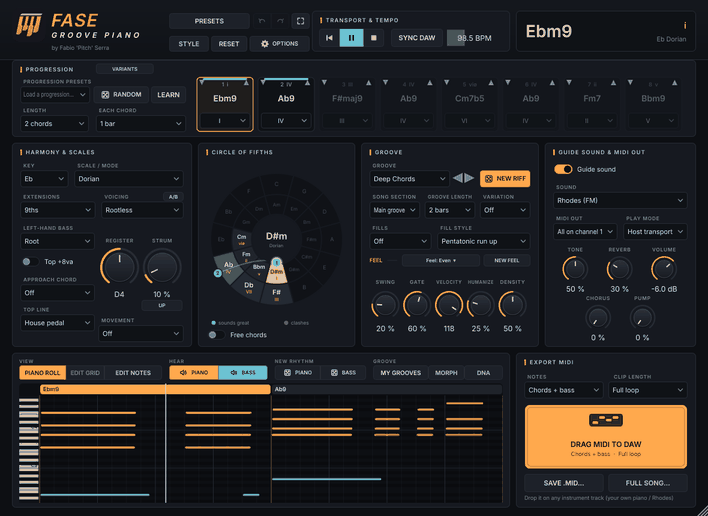The height and width of the screenshot is (516, 708).
Task: Click the Db segment in circle of fifths
Action: point(249,287)
